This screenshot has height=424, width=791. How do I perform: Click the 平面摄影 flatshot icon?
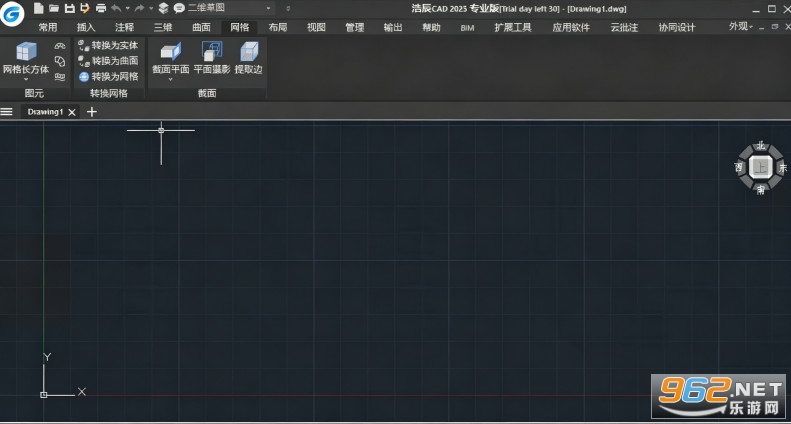[212, 51]
